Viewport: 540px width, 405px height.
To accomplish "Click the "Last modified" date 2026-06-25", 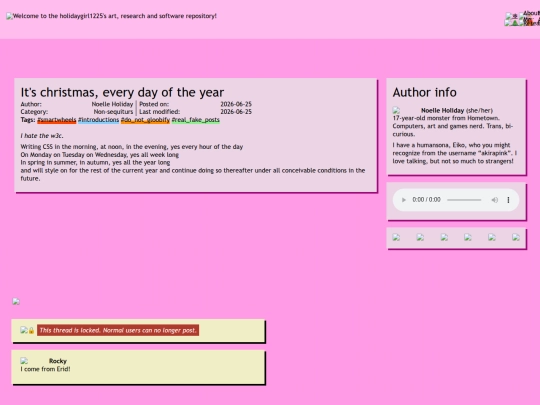I will coord(236,112).
